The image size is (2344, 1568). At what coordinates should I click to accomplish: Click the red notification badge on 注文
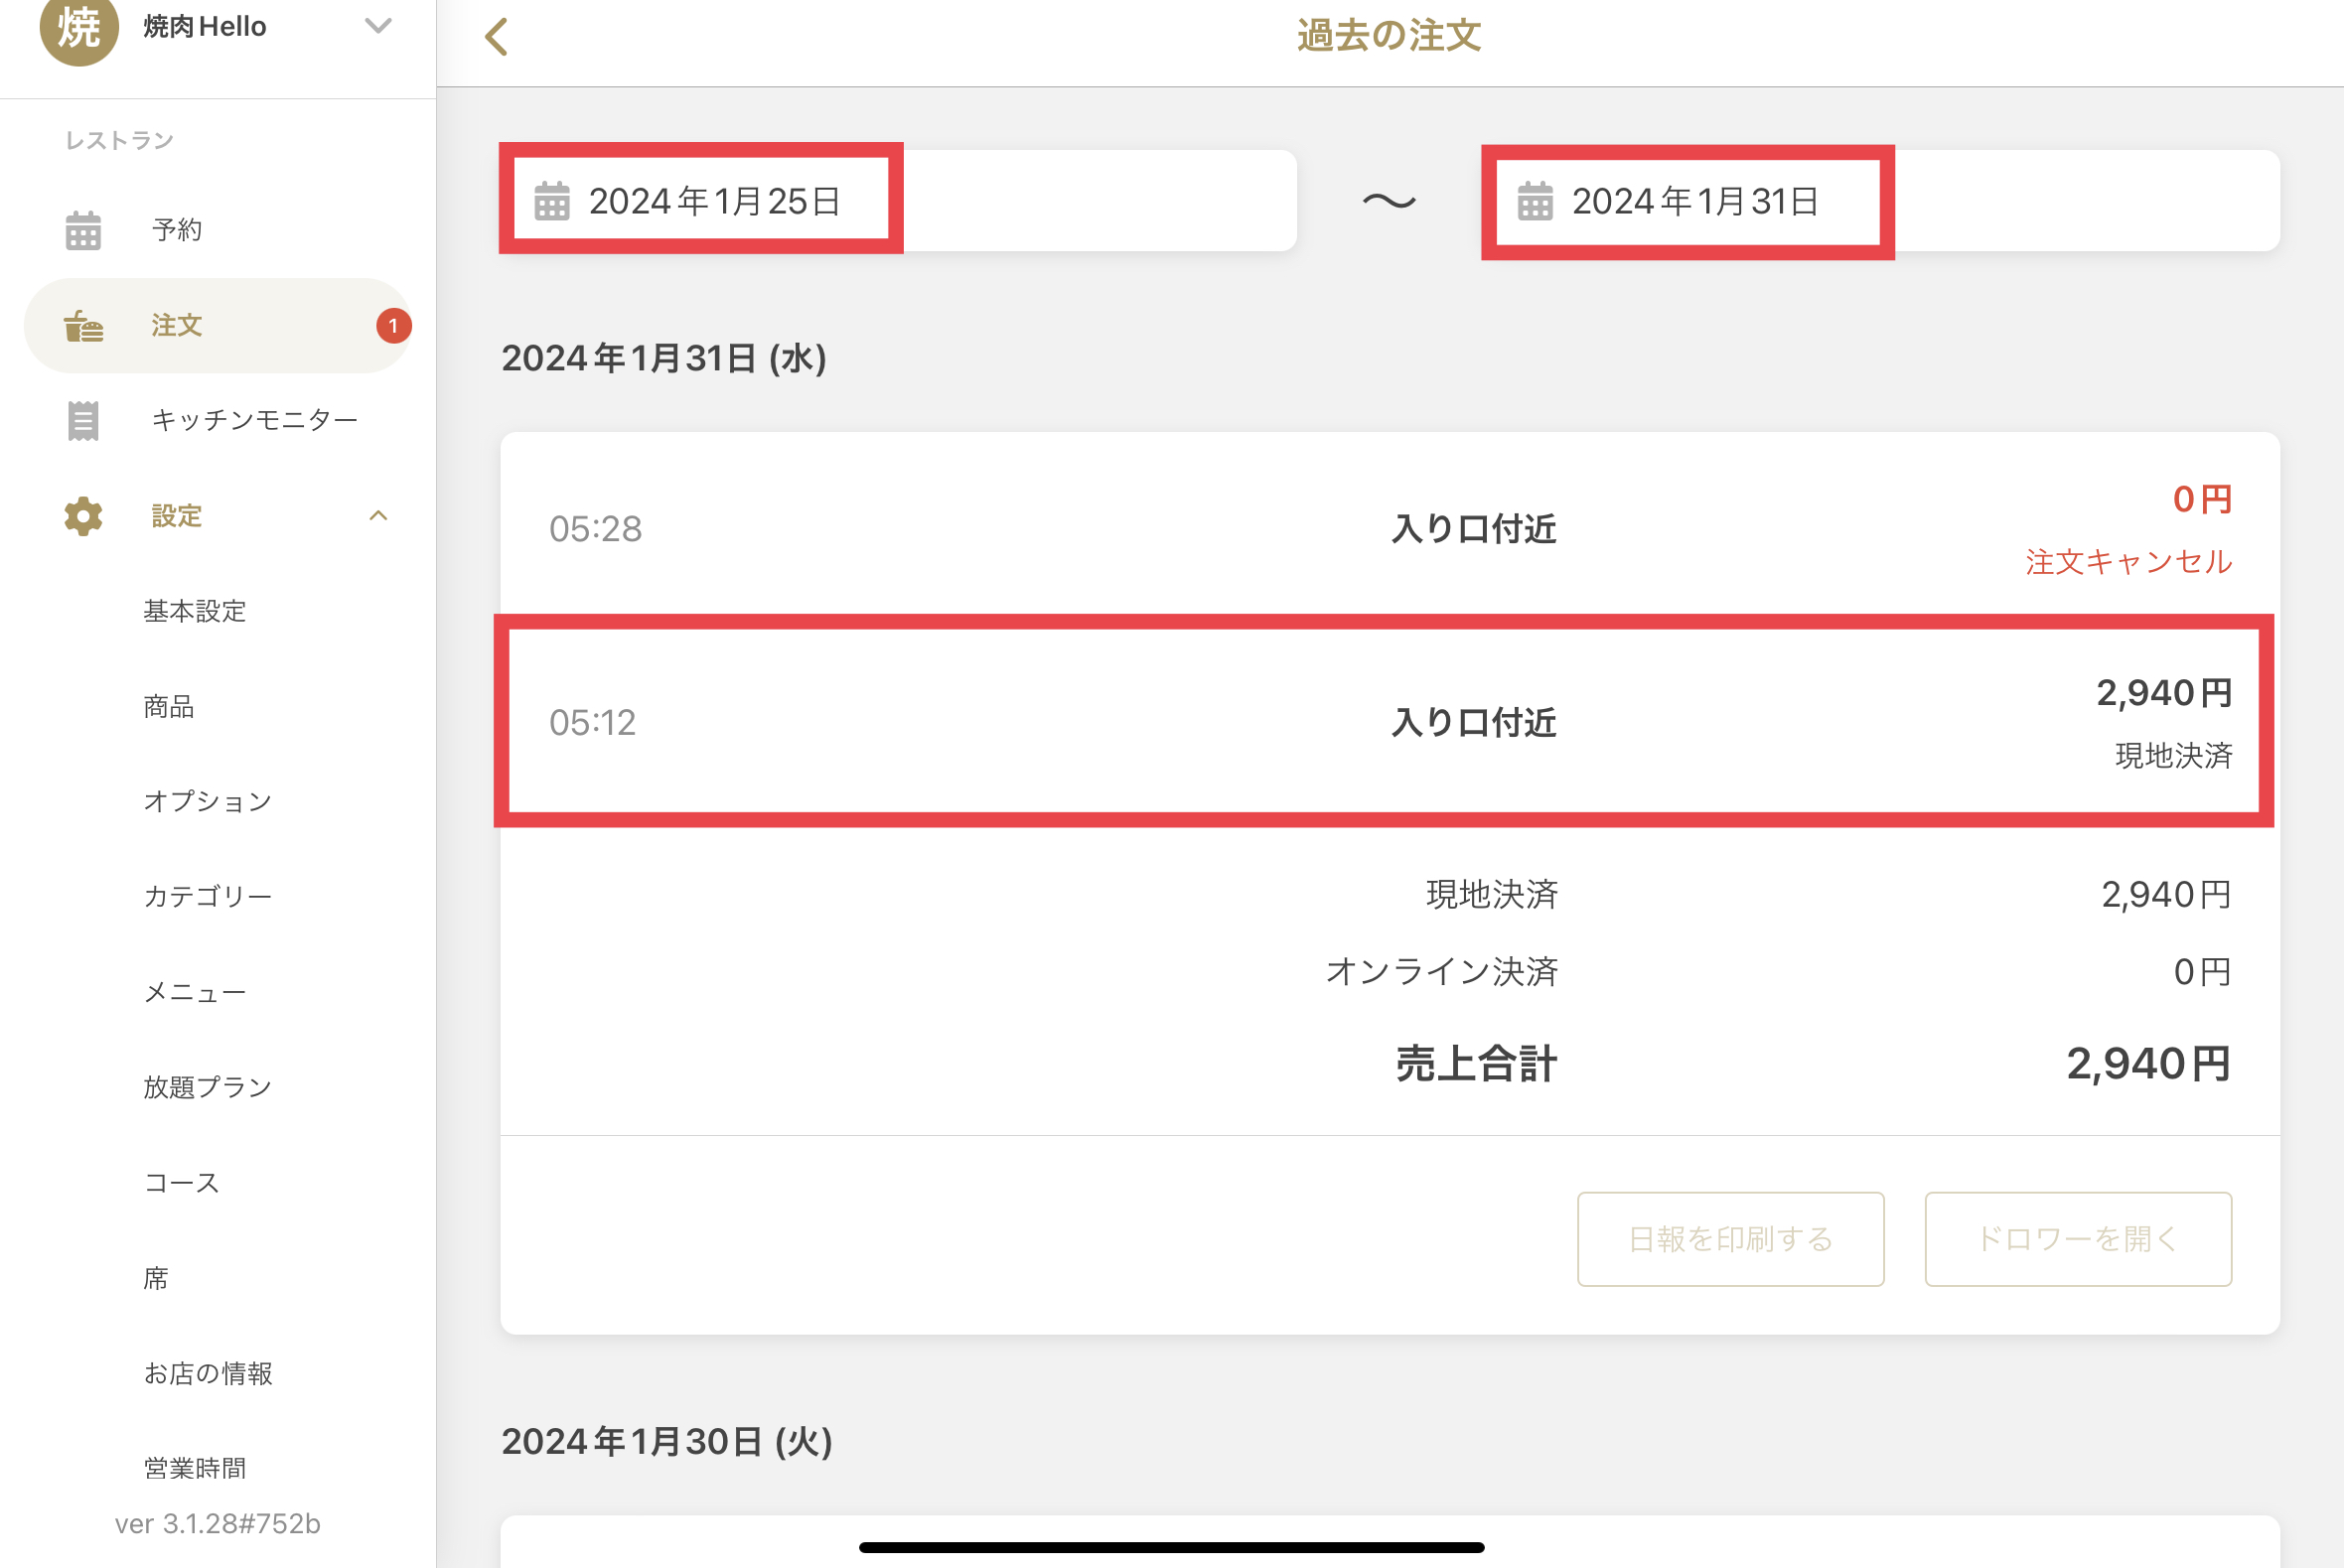coord(393,326)
